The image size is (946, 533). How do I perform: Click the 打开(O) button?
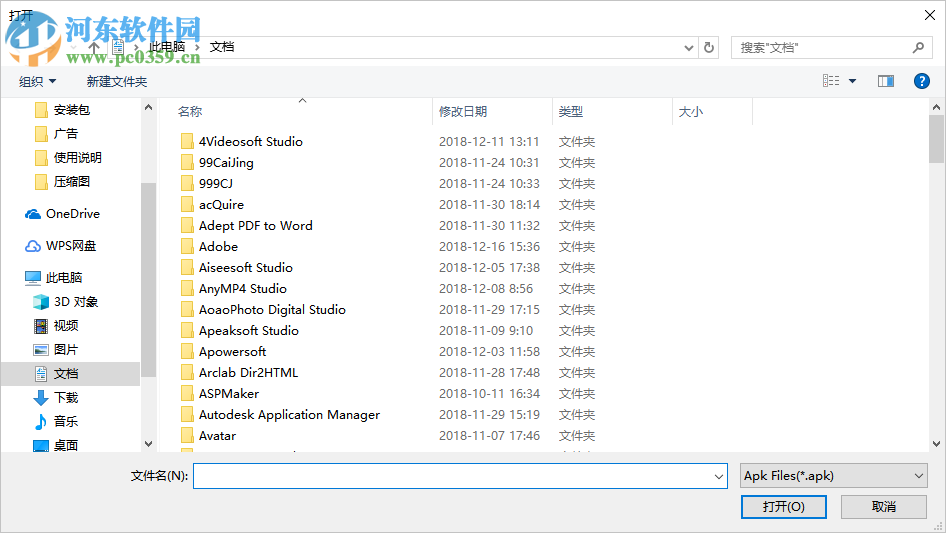pos(784,506)
